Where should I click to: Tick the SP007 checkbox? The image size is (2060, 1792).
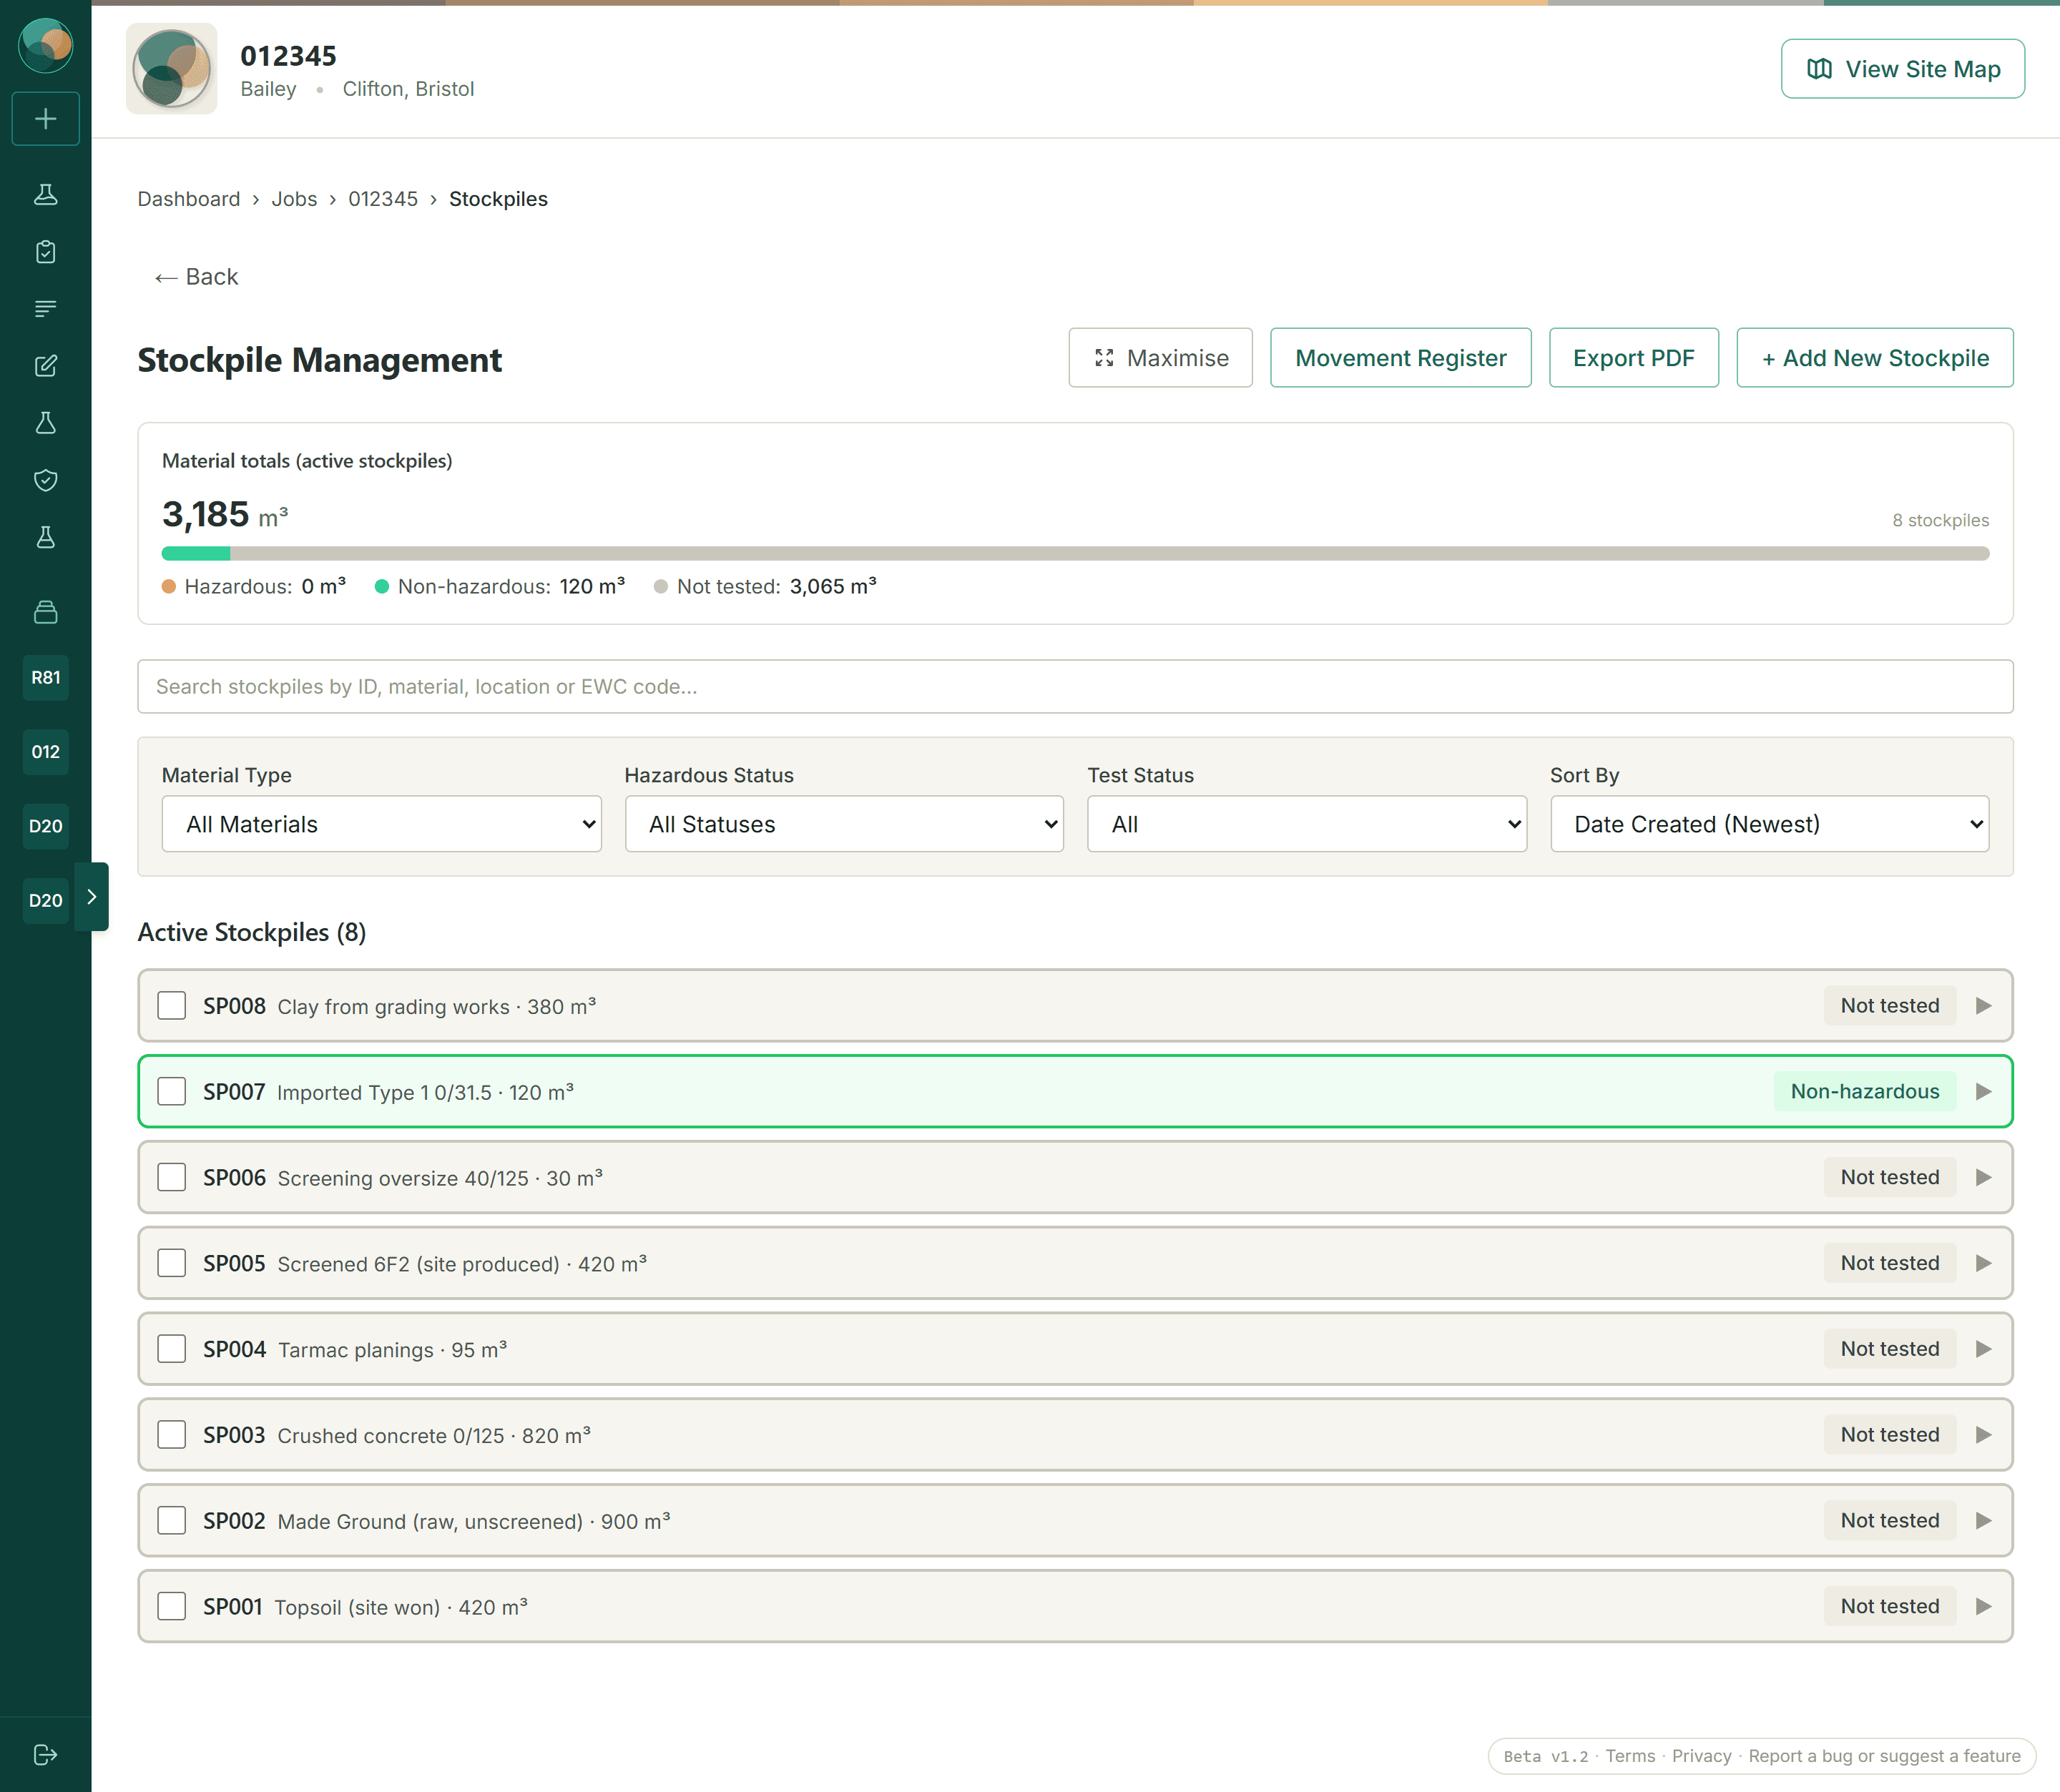tap(172, 1092)
